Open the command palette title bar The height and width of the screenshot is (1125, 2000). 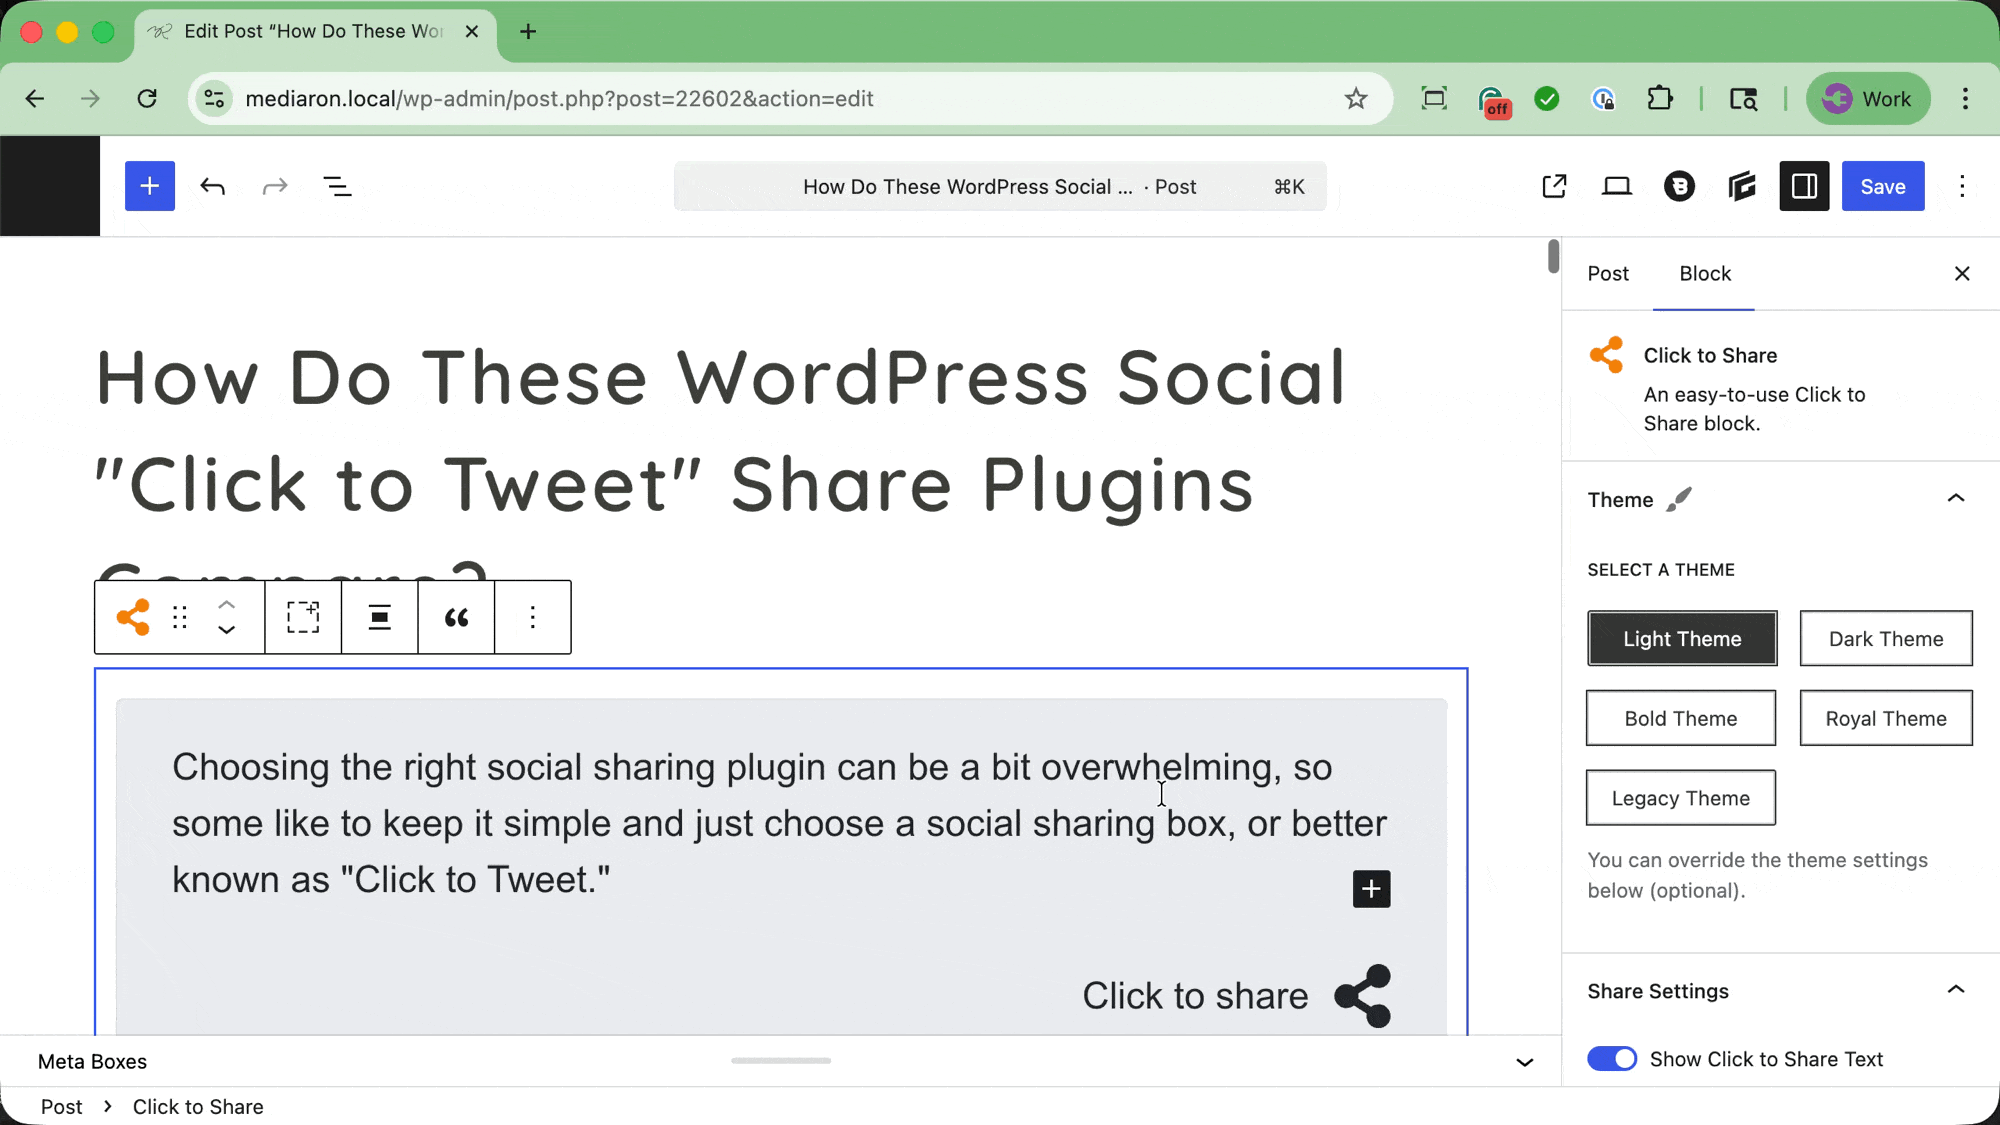[1000, 186]
